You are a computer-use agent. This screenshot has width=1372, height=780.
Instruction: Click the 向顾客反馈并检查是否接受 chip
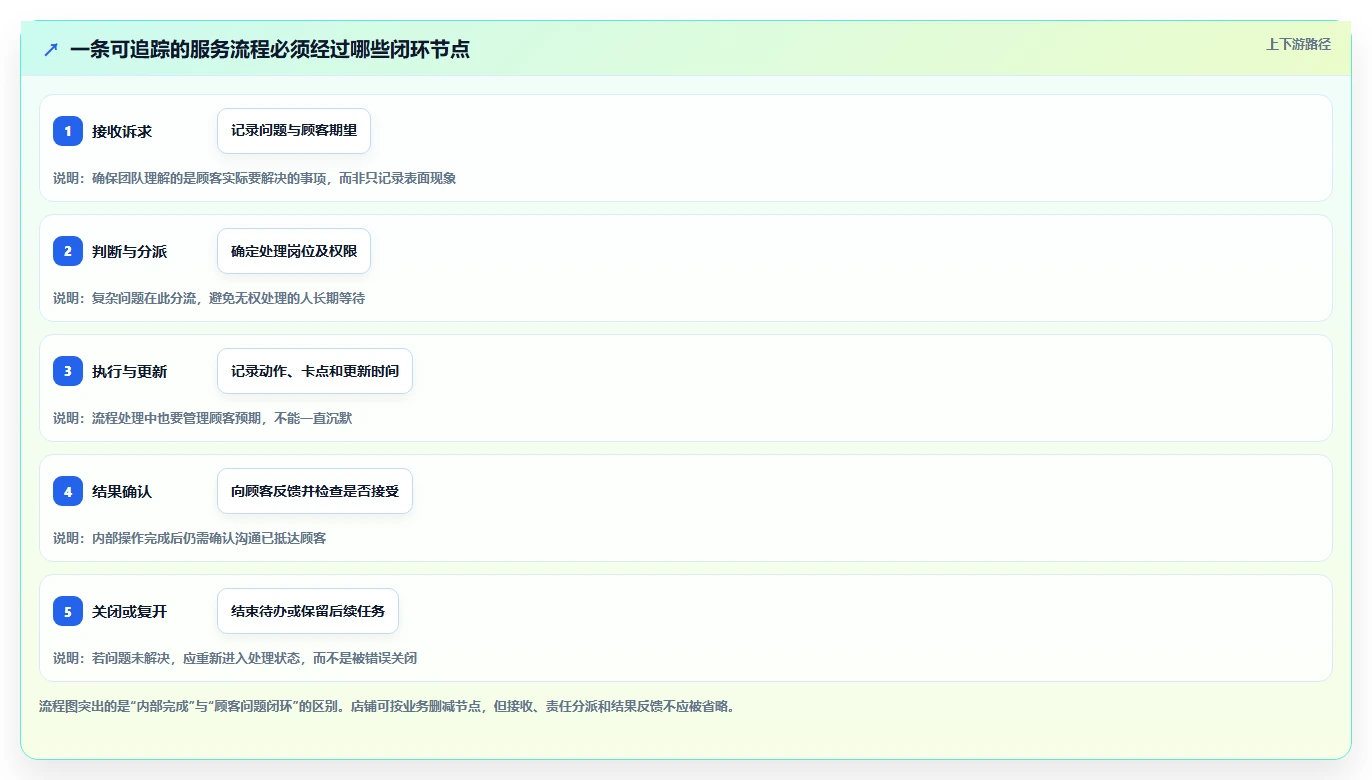click(x=315, y=491)
